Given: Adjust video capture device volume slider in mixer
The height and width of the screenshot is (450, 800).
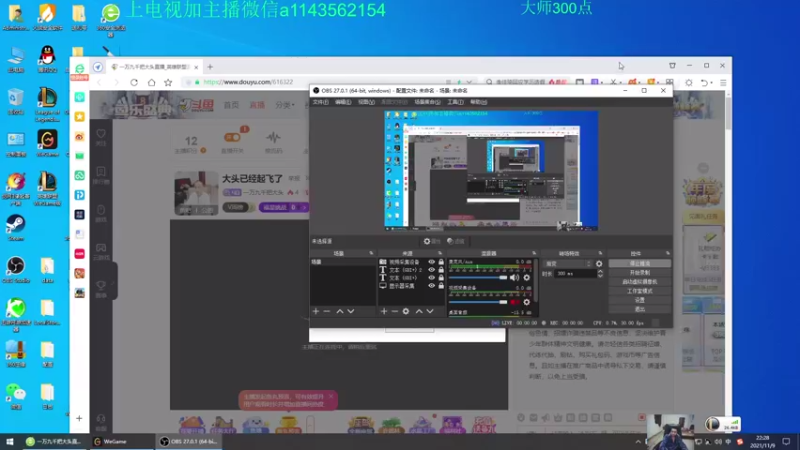Looking at the screenshot, I should [x=478, y=302].
